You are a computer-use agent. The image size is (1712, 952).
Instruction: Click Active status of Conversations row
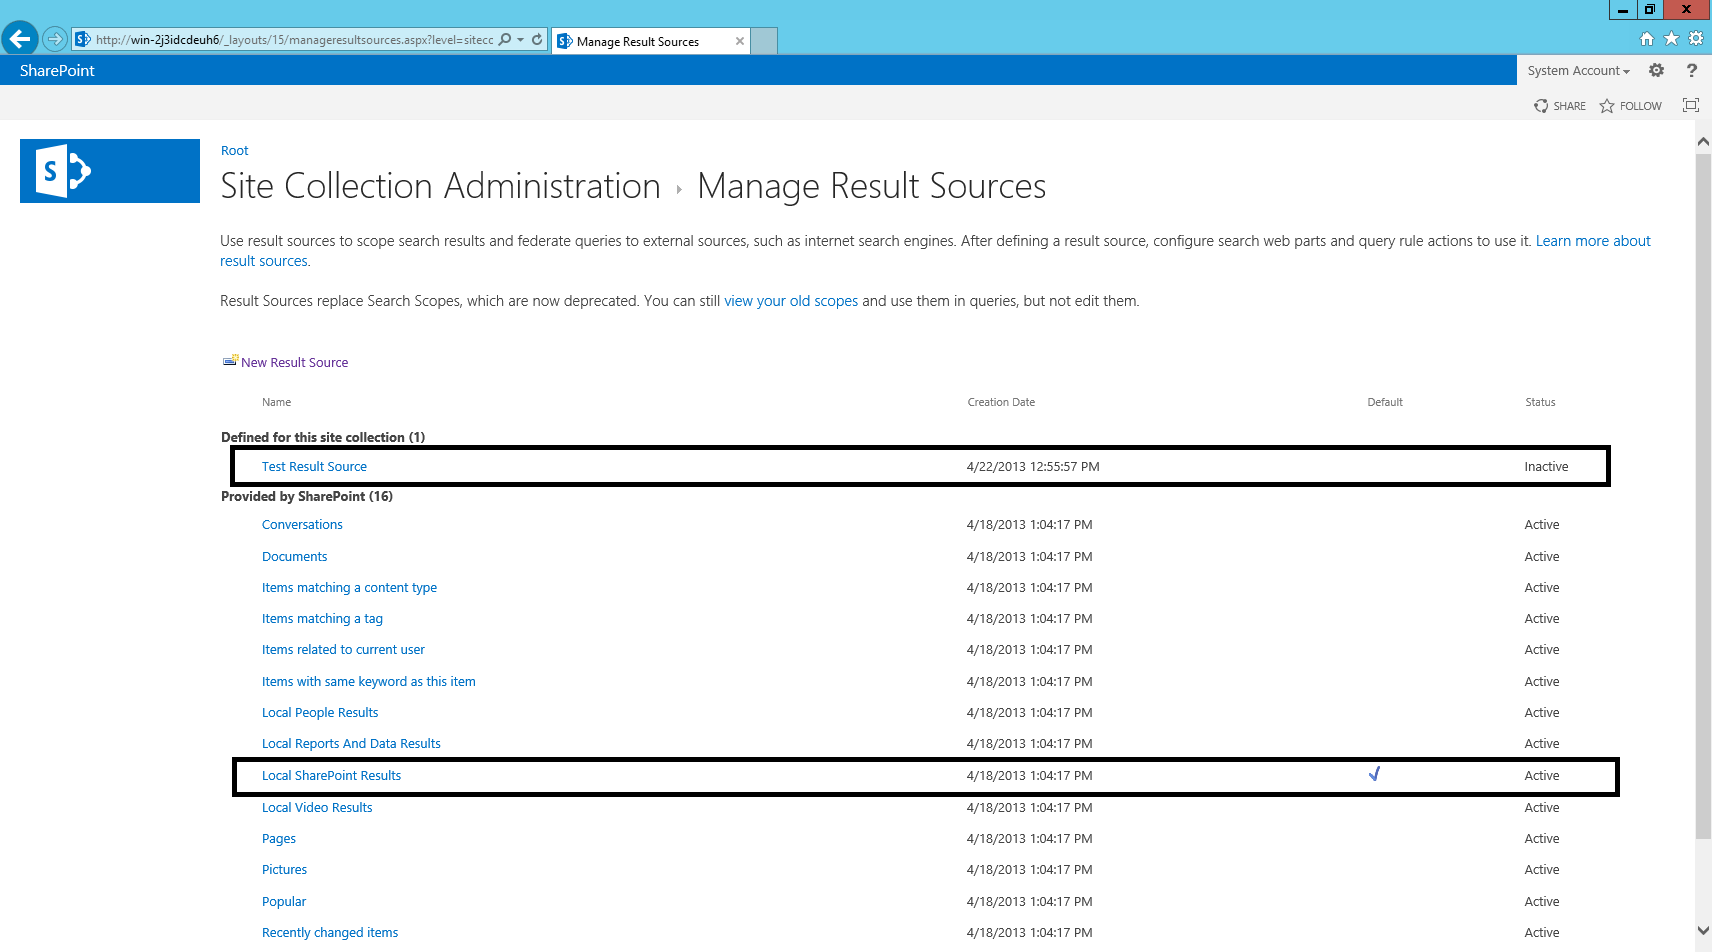[1542, 524]
